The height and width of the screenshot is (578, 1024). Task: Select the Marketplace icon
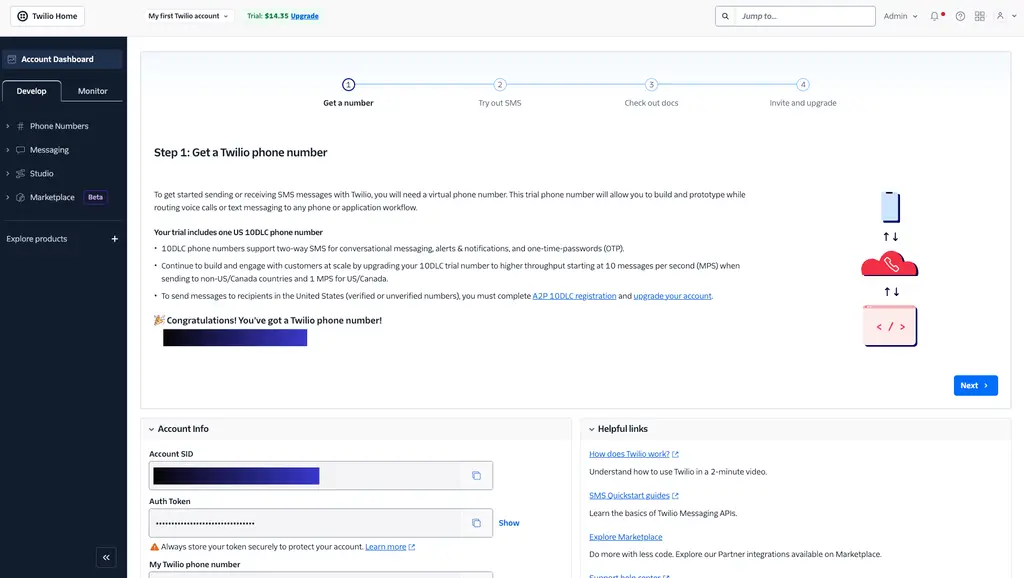(20, 197)
